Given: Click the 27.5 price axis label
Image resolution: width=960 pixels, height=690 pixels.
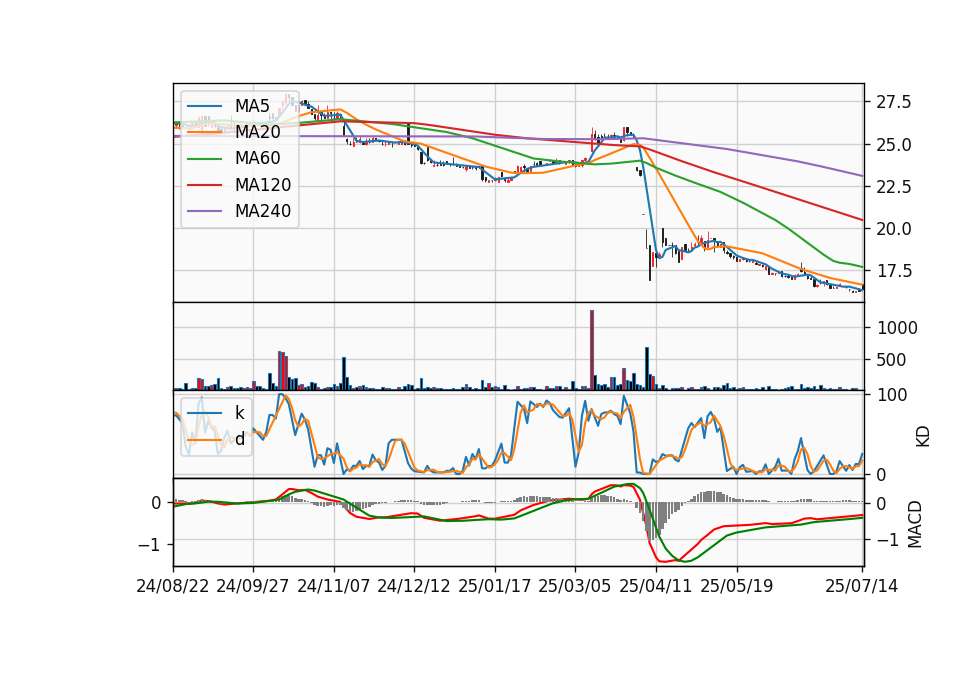Looking at the screenshot, I should pyautogui.click(x=894, y=102).
